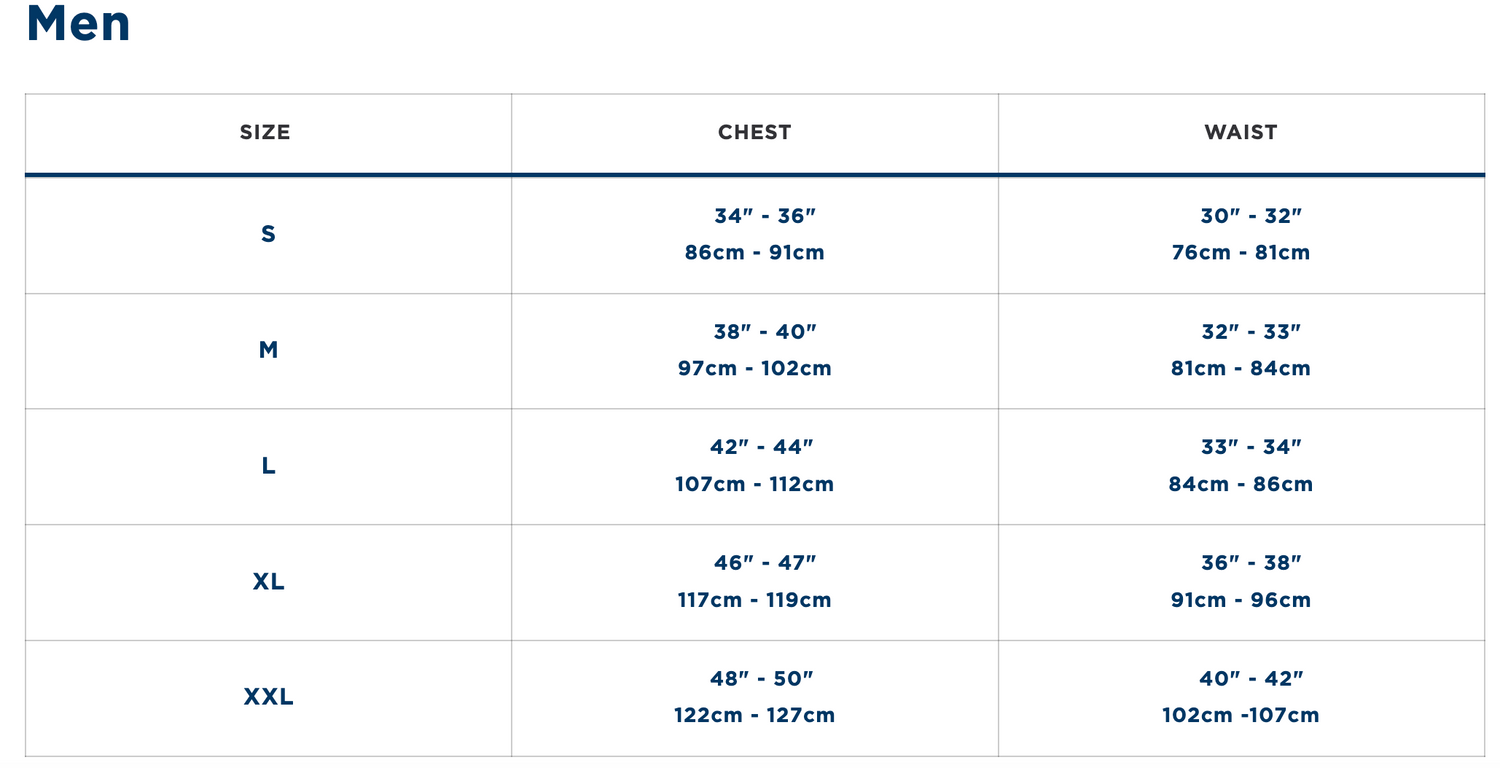
Task: Click the CHEST column header
Action: (x=754, y=132)
